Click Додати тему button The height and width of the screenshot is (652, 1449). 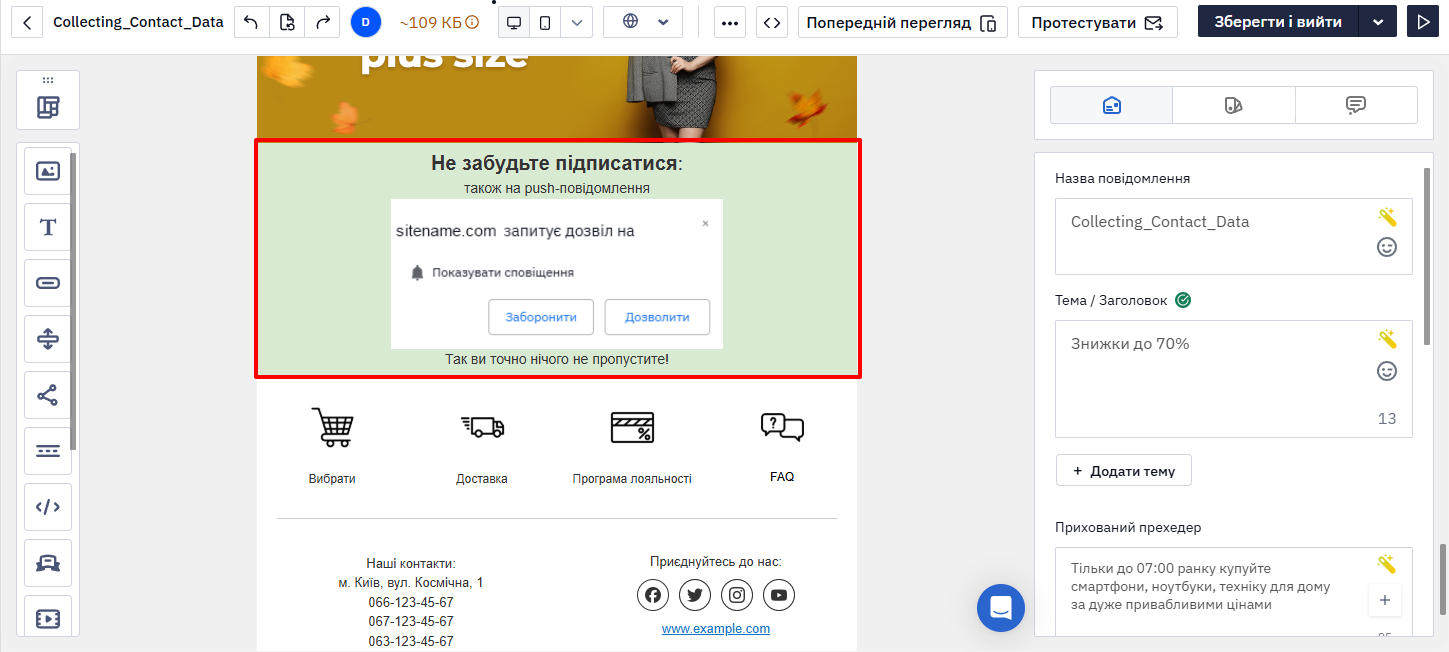point(1124,471)
